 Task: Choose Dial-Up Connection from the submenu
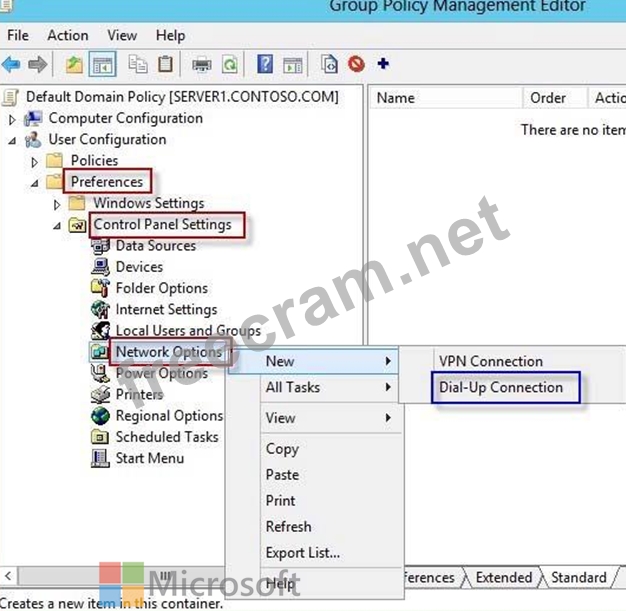tap(501, 387)
